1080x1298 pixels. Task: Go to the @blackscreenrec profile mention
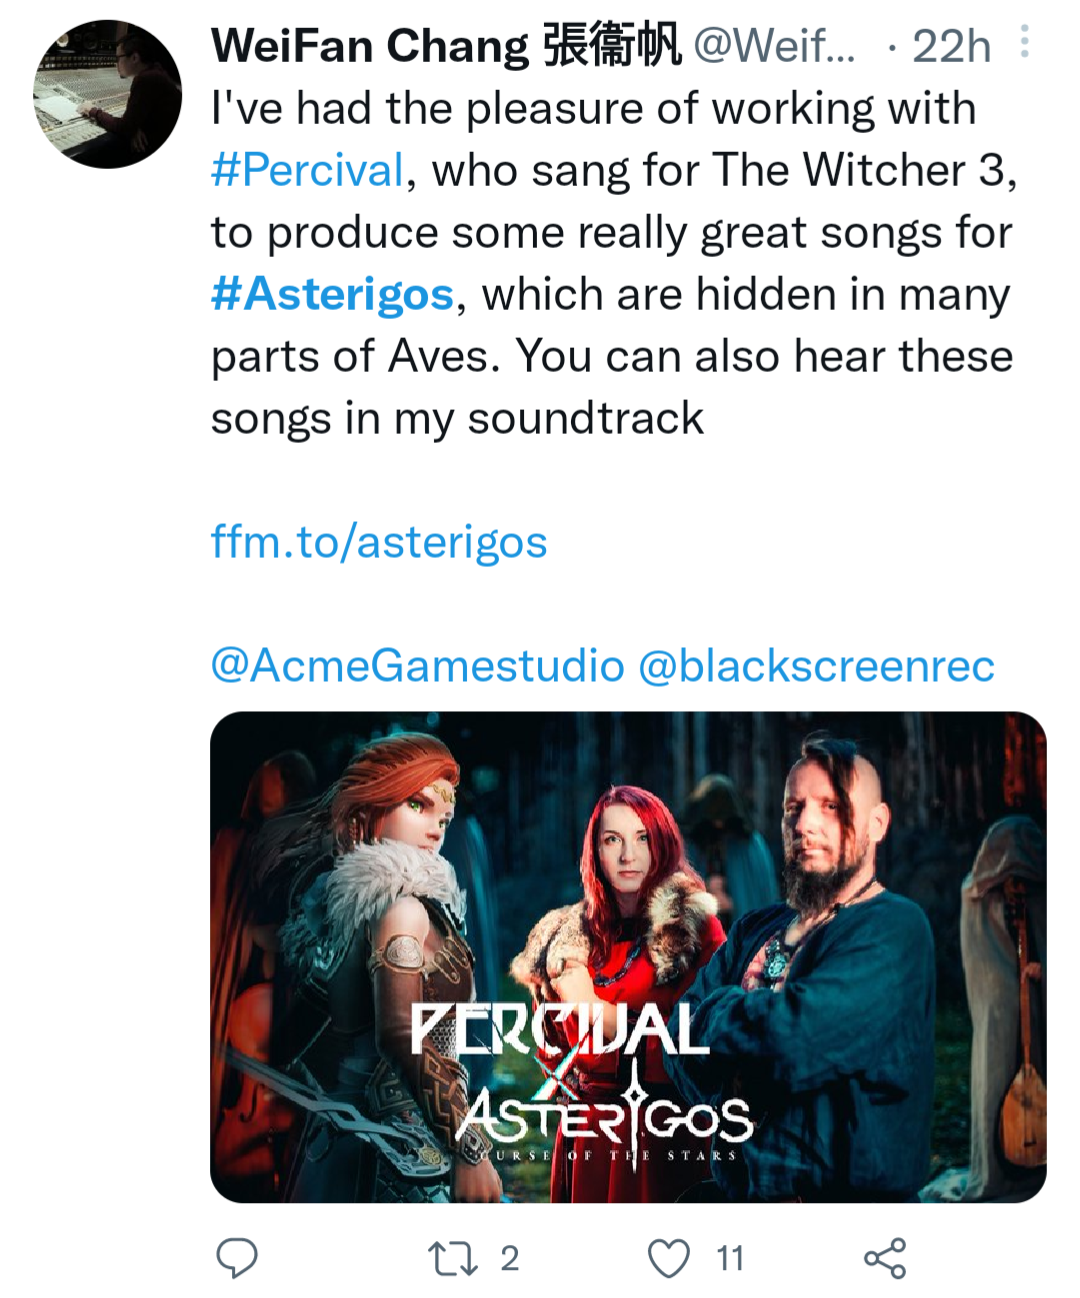(816, 666)
